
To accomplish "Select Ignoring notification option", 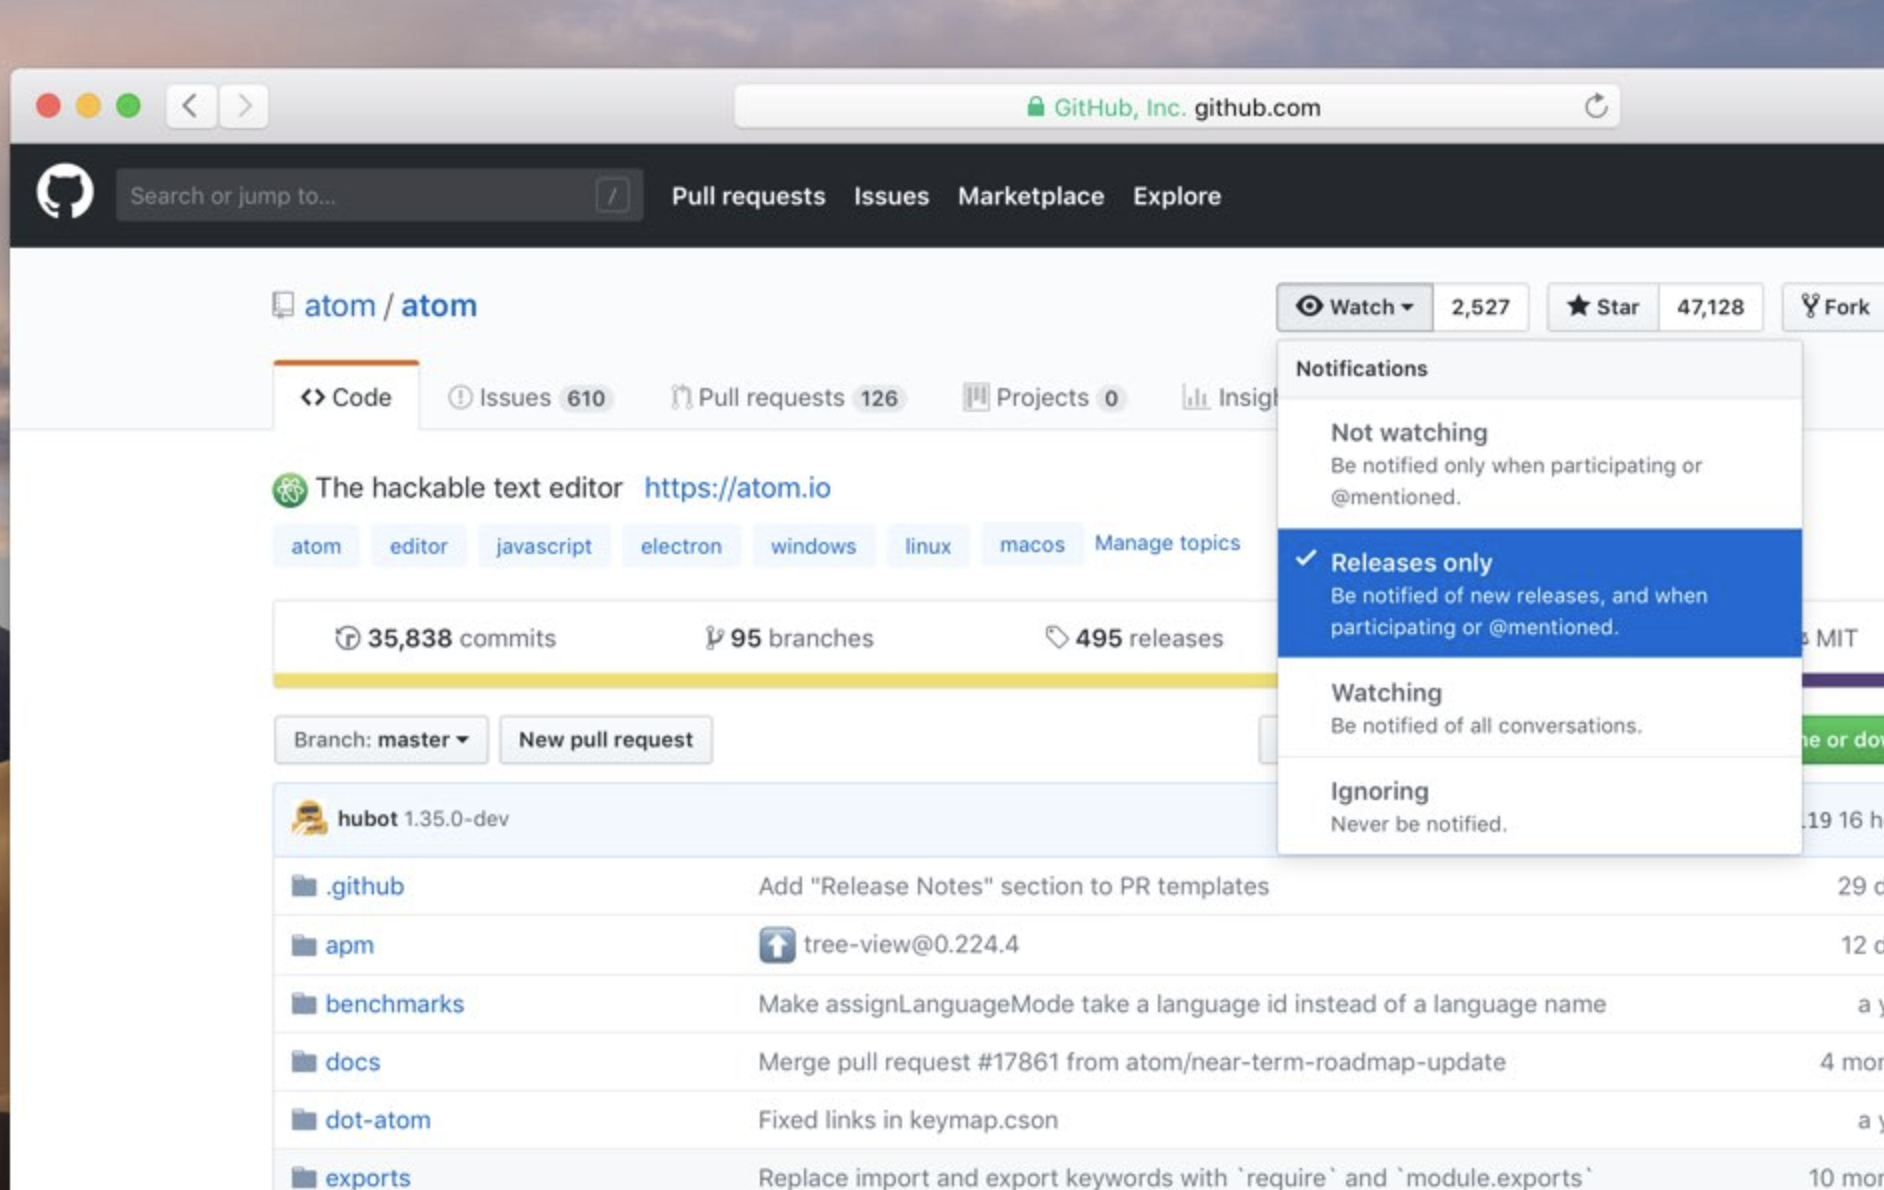I will pos(1539,806).
